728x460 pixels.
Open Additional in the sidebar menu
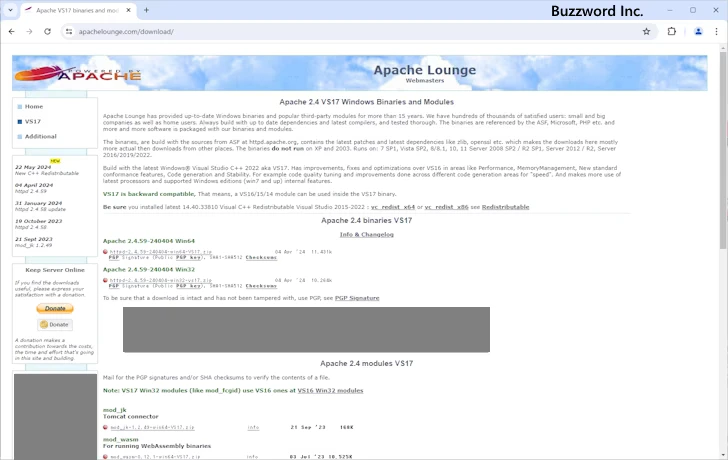coord(40,136)
